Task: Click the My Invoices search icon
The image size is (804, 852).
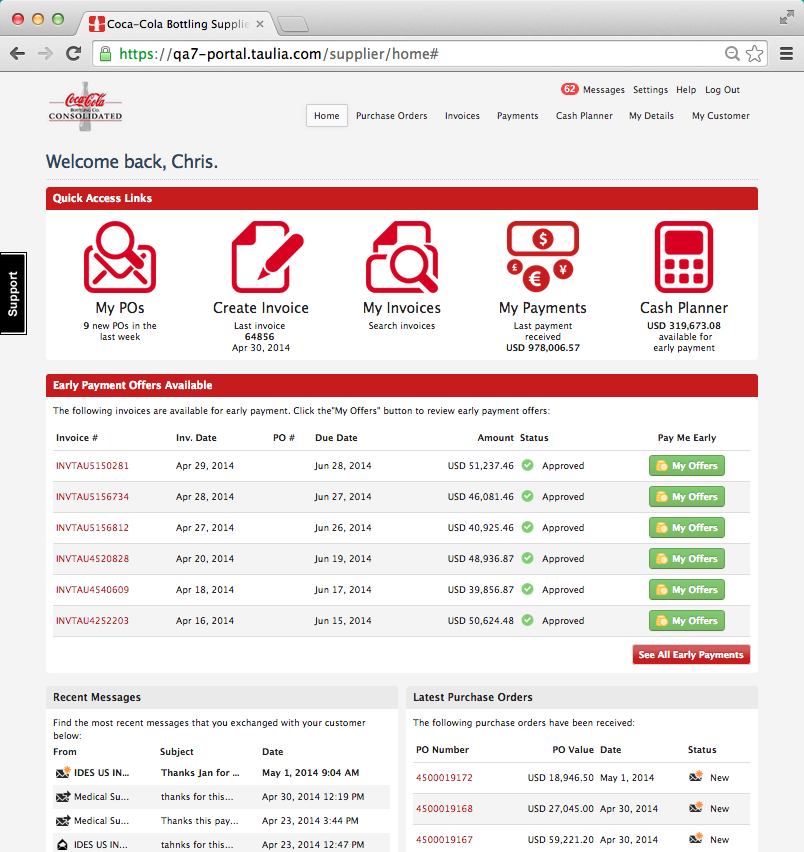Action: point(401,257)
